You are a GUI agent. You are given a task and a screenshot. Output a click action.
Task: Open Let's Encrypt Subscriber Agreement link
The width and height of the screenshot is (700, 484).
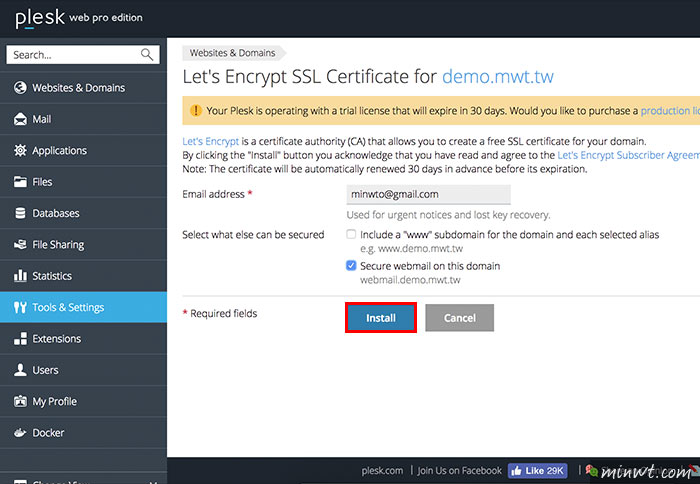pyautogui.click(x=629, y=155)
